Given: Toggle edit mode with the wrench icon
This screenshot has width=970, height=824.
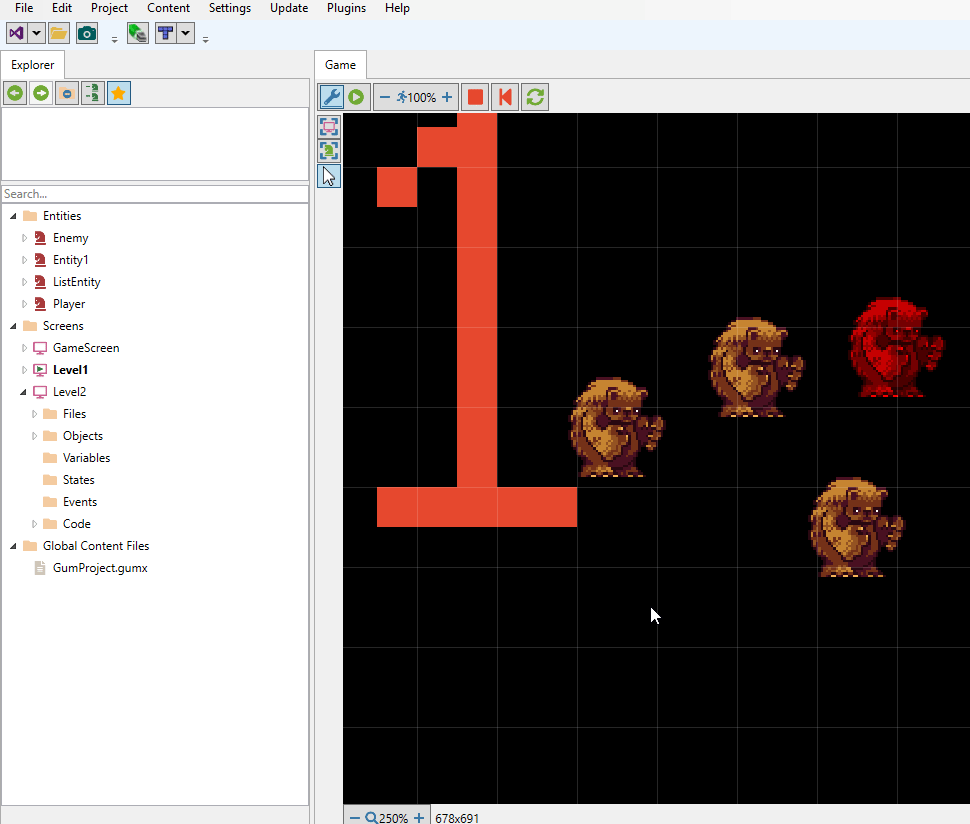Looking at the screenshot, I should click(331, 97).
